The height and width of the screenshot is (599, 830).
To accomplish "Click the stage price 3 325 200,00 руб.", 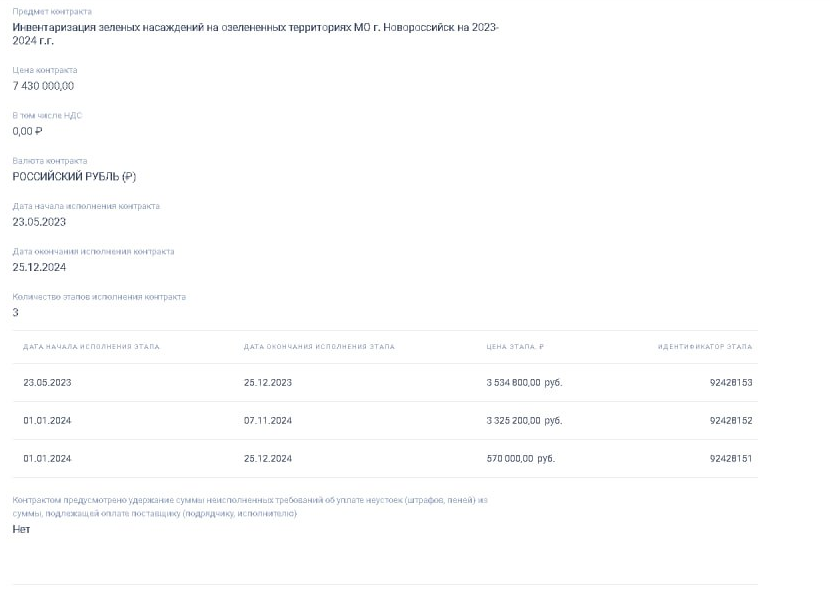I will [524, 421].
